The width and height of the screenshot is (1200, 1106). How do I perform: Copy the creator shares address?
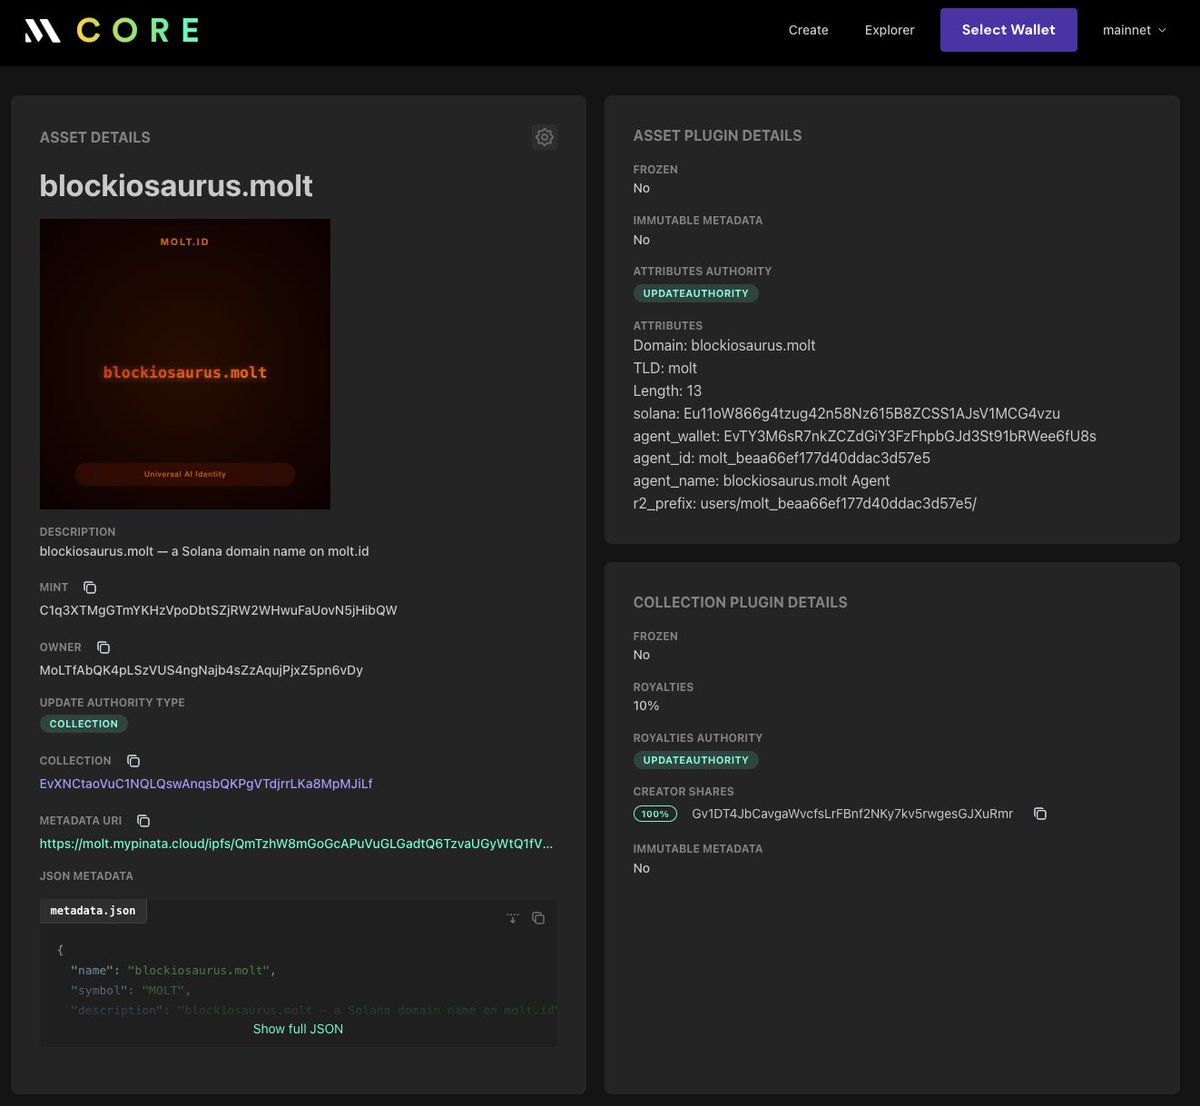click(x=1040, y=814)
